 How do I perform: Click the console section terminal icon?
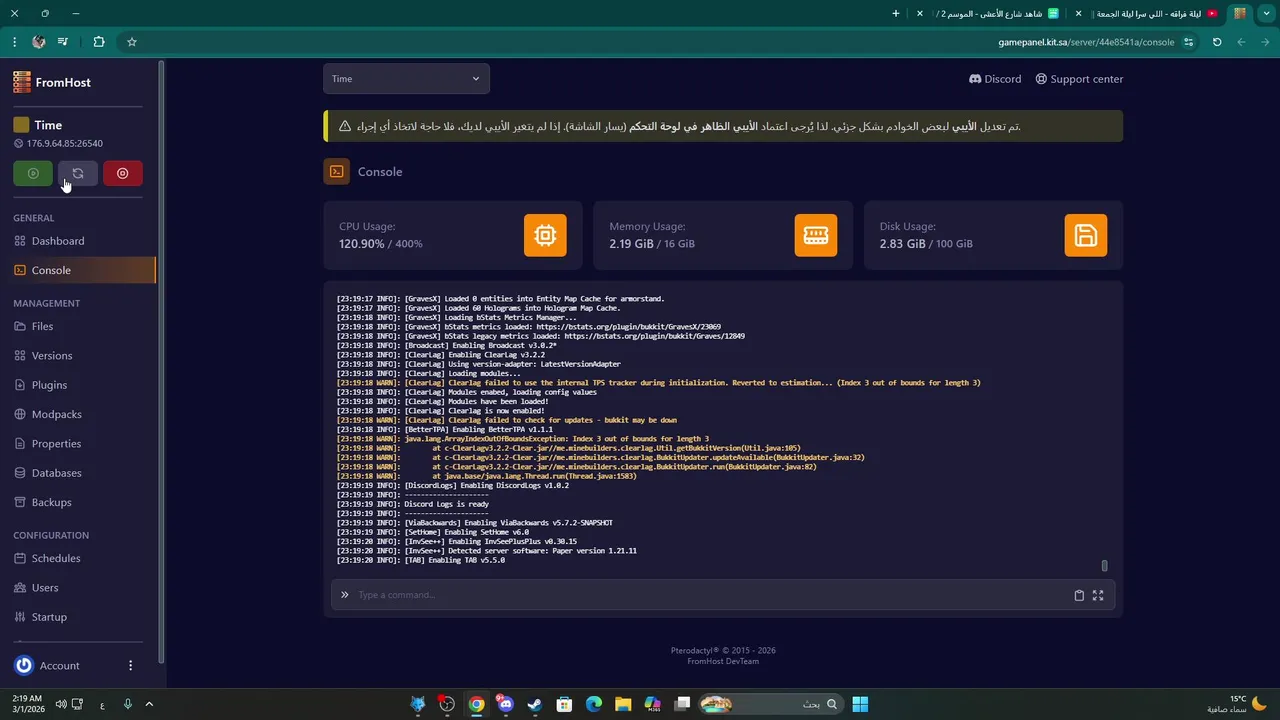point(337,171)
